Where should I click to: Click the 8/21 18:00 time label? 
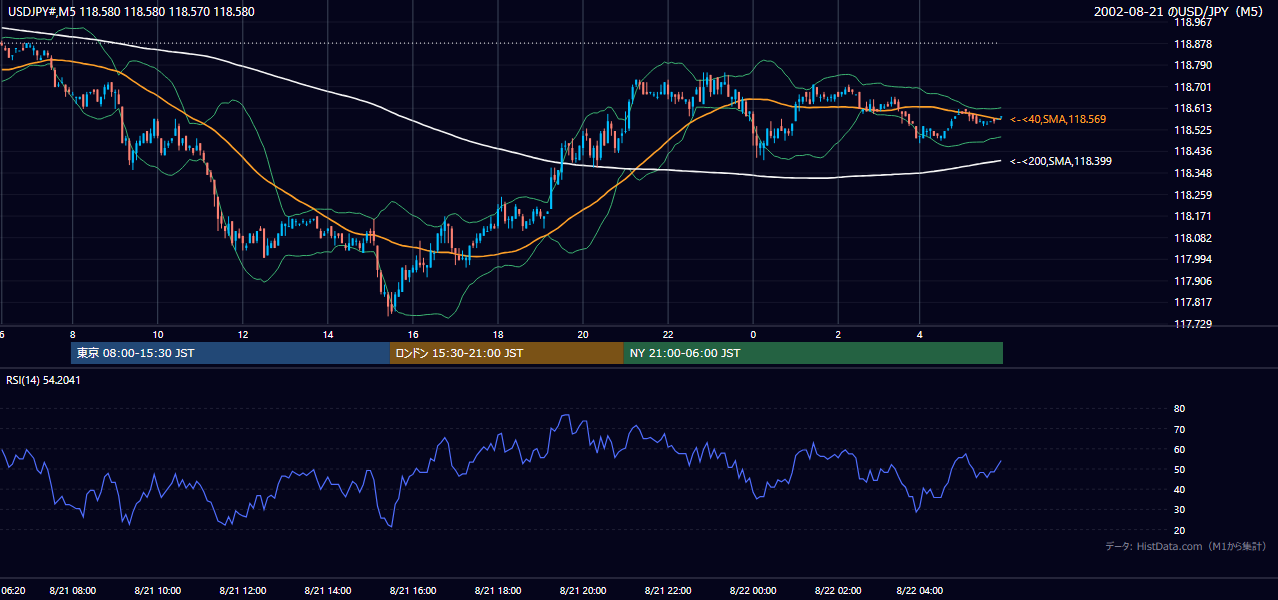point(498,591)
